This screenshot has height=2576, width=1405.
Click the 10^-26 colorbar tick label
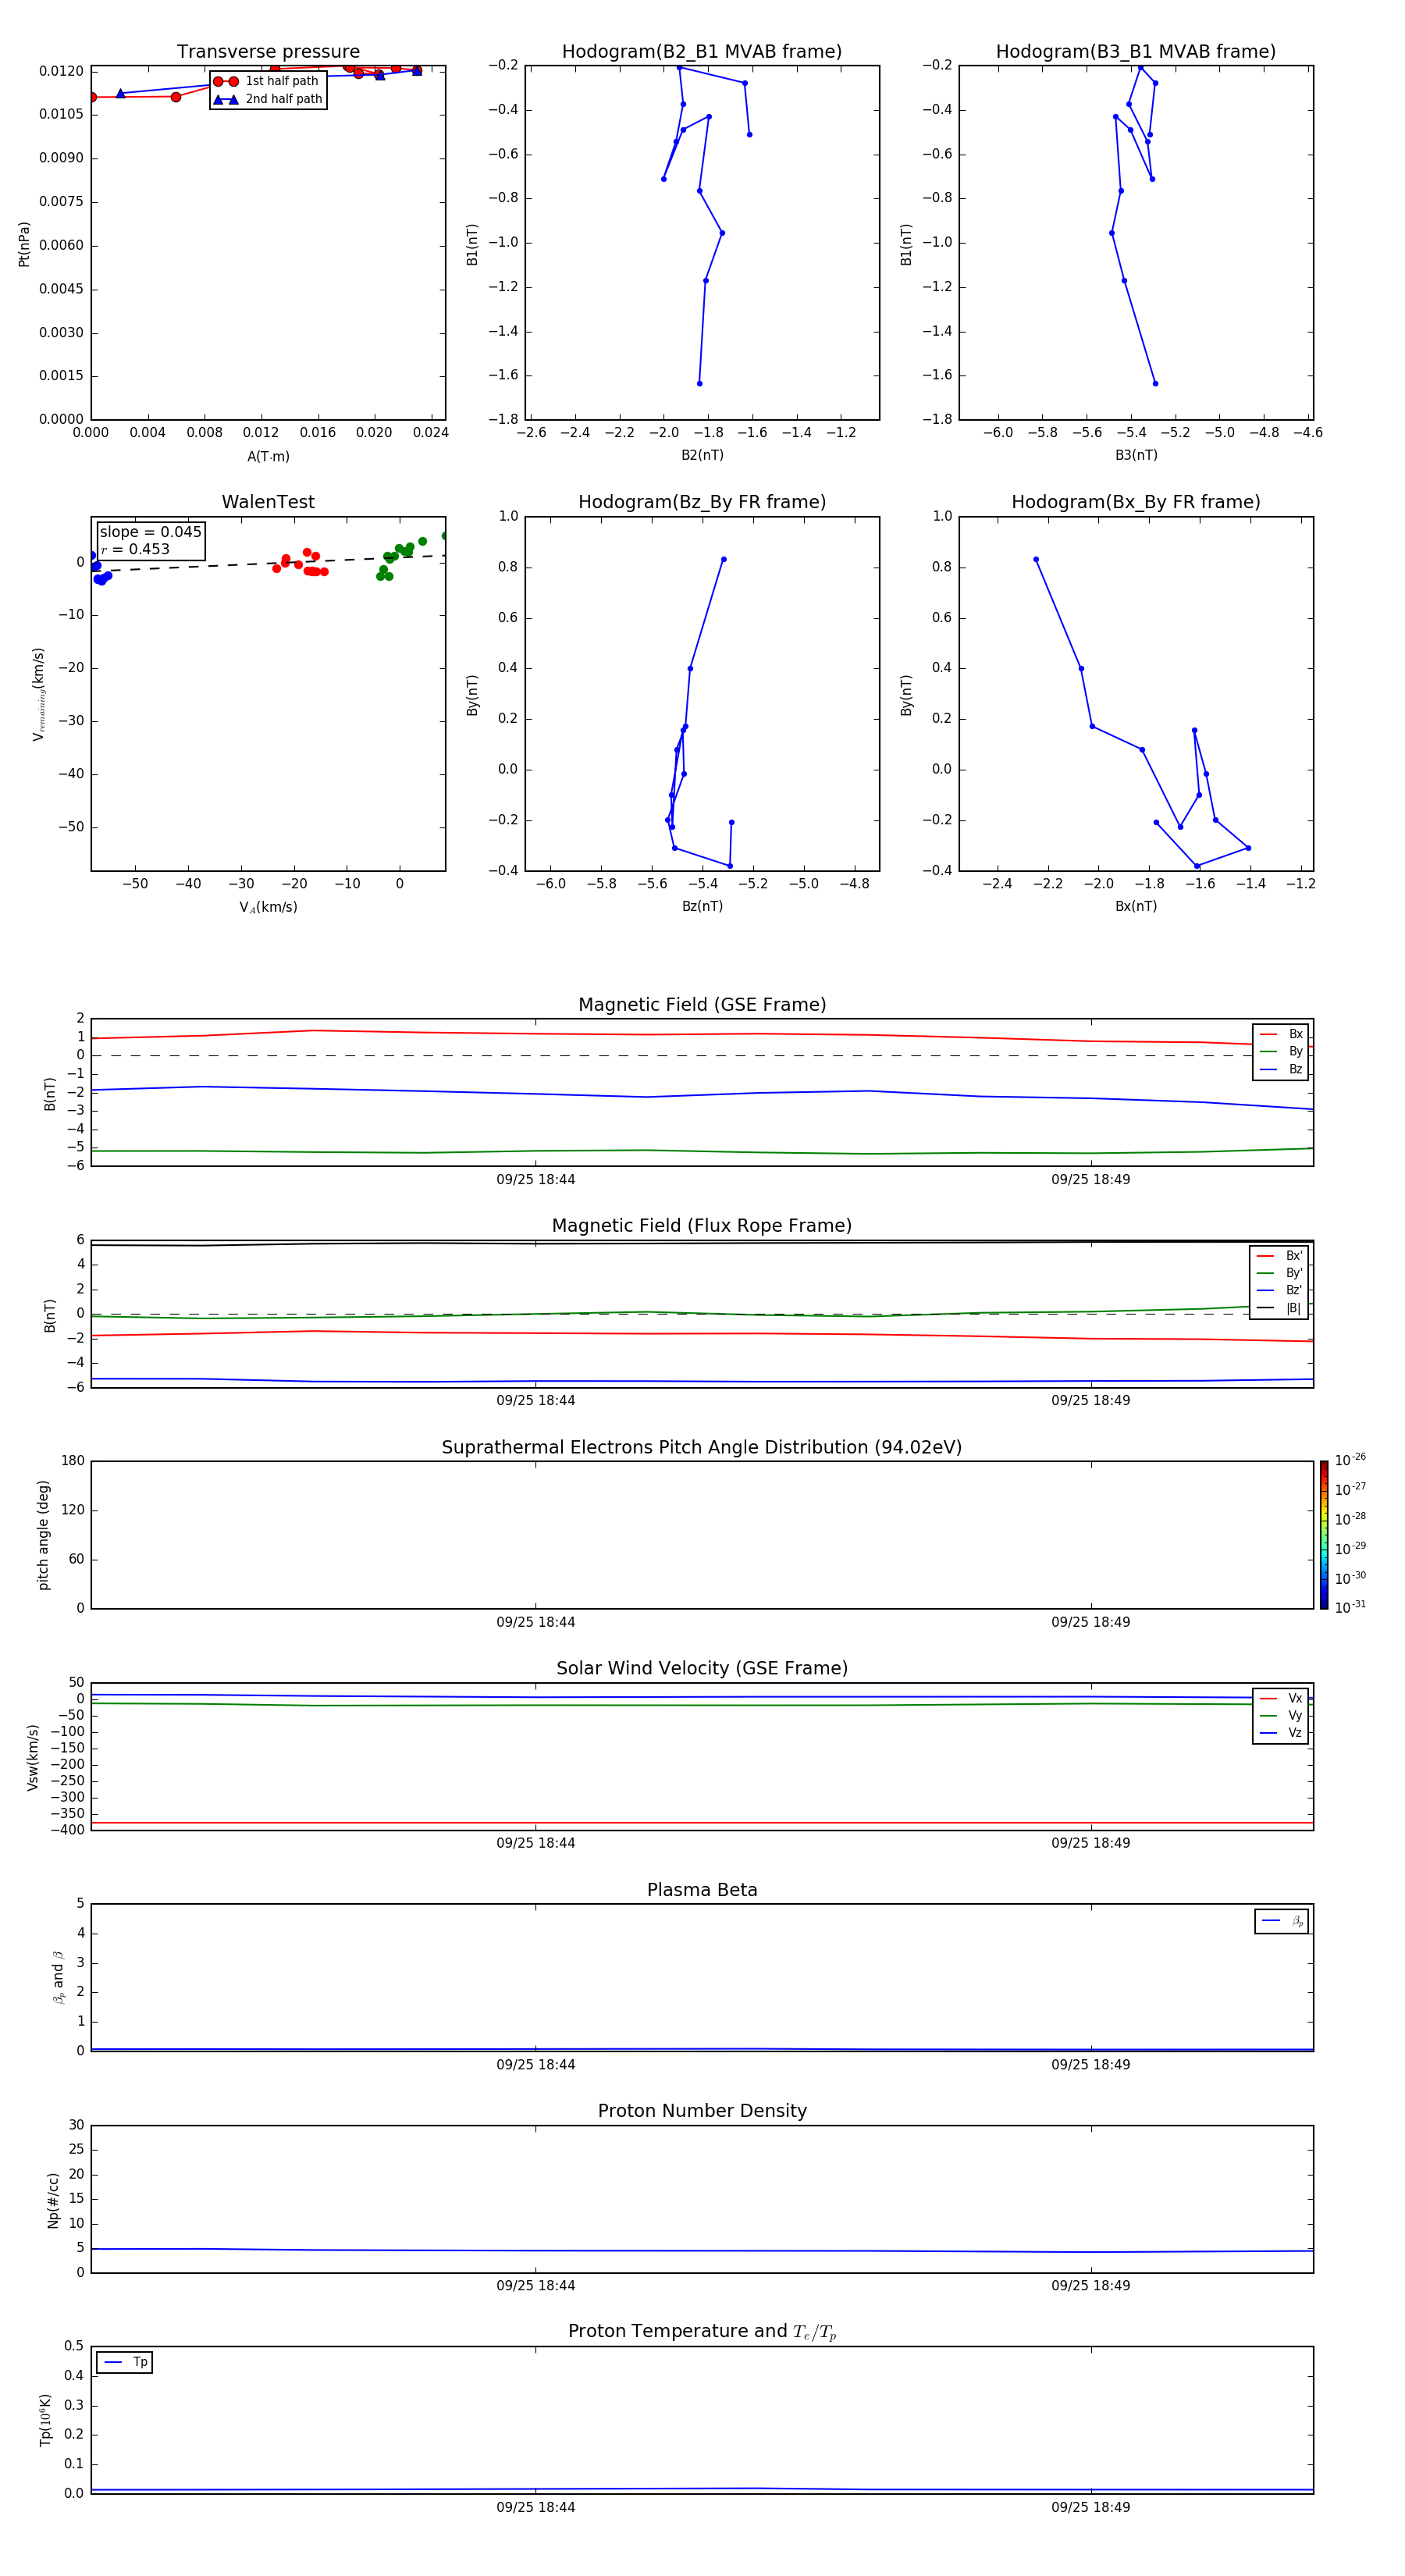(x=1350, y=1460)
